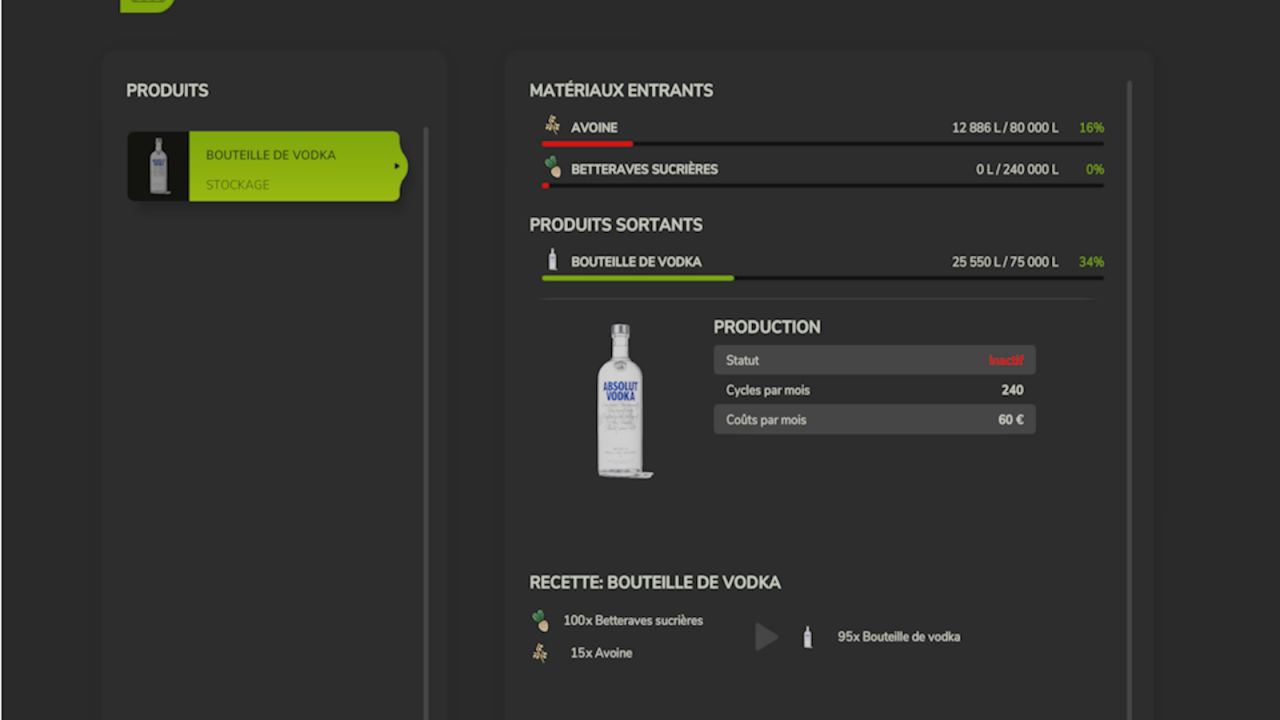Viewport: 1280px width, 720px height.
Task: Click the AVOINE fill level progress bar
Action: 822,144
